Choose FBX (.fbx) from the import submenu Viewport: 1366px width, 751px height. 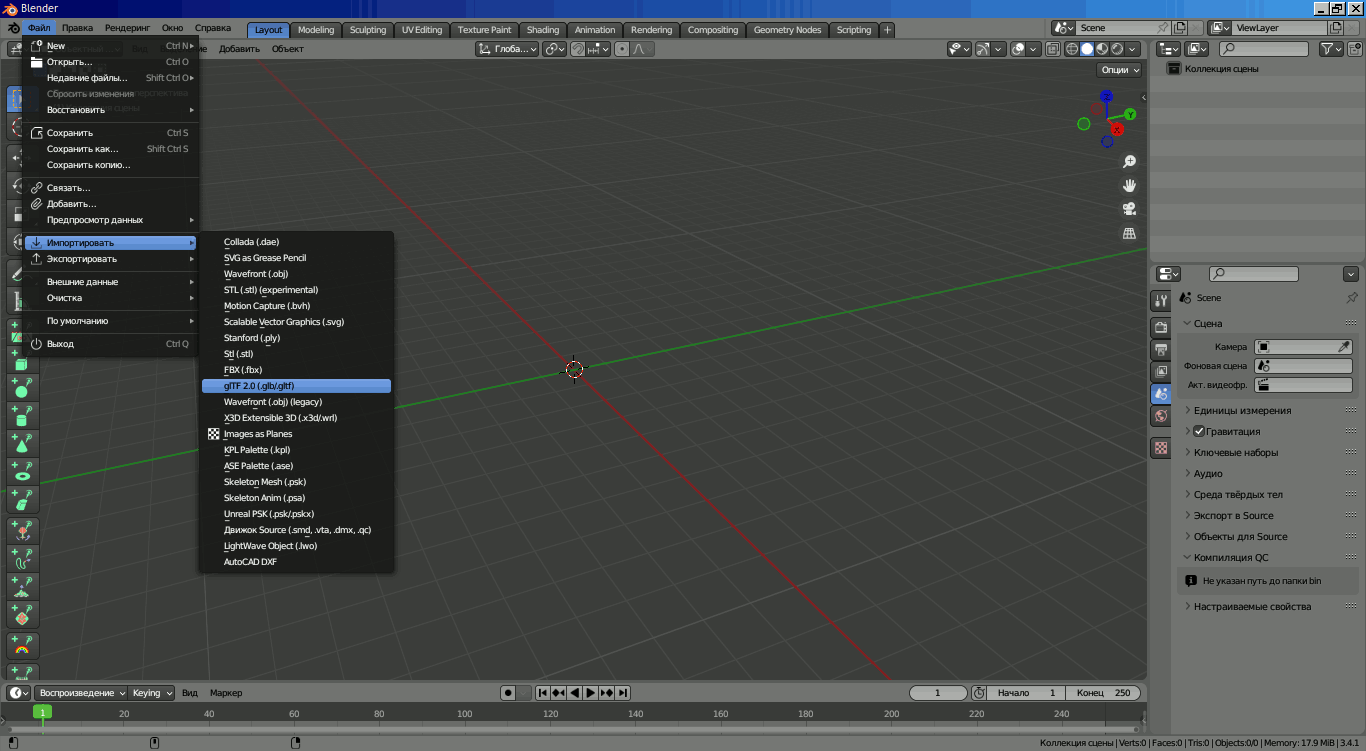coord(296,370)
